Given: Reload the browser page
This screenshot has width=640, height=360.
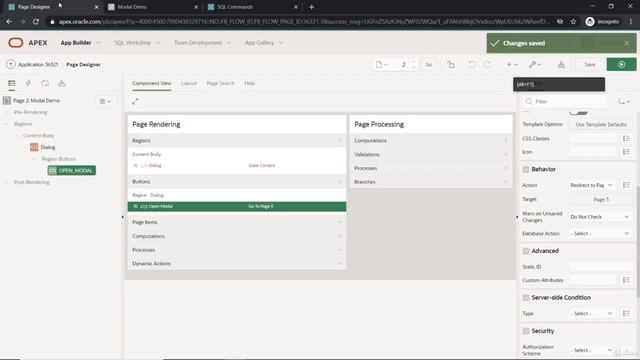Looking at the screenshot, I should pos(36,22).
